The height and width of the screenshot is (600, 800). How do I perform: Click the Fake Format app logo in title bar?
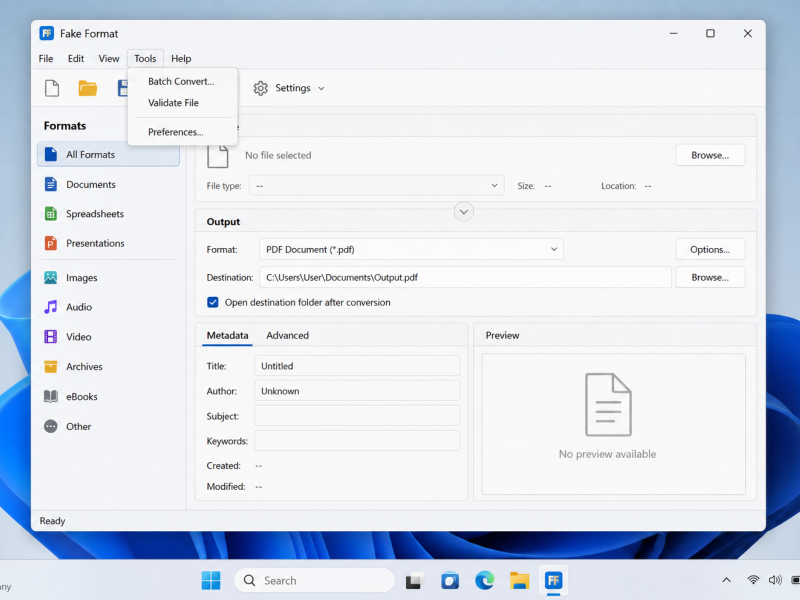(47, 34)
